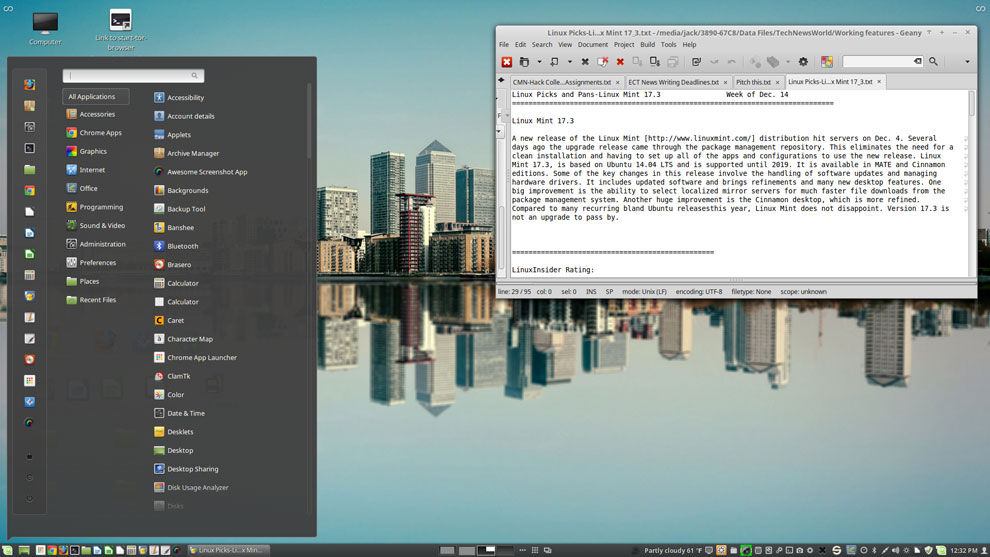Expand the build dropdown arrow in Geany toolbar
Image resolution: width=990 pixels, height=557 pixels.
pos(788,62)
